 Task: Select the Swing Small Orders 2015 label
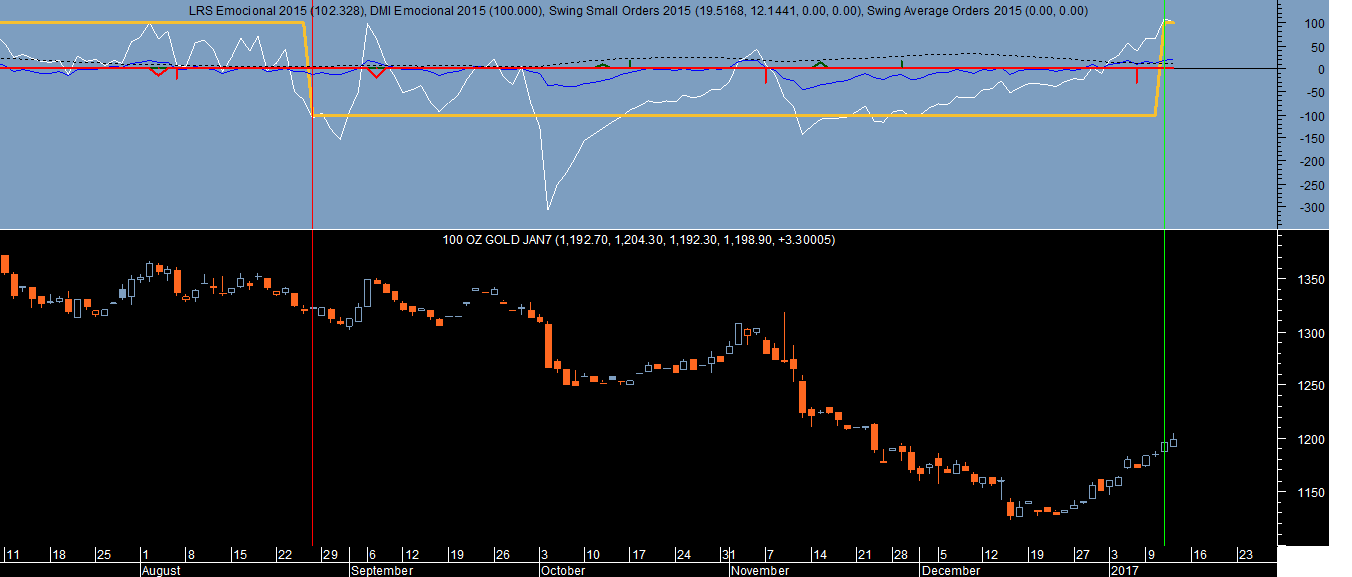706,10
